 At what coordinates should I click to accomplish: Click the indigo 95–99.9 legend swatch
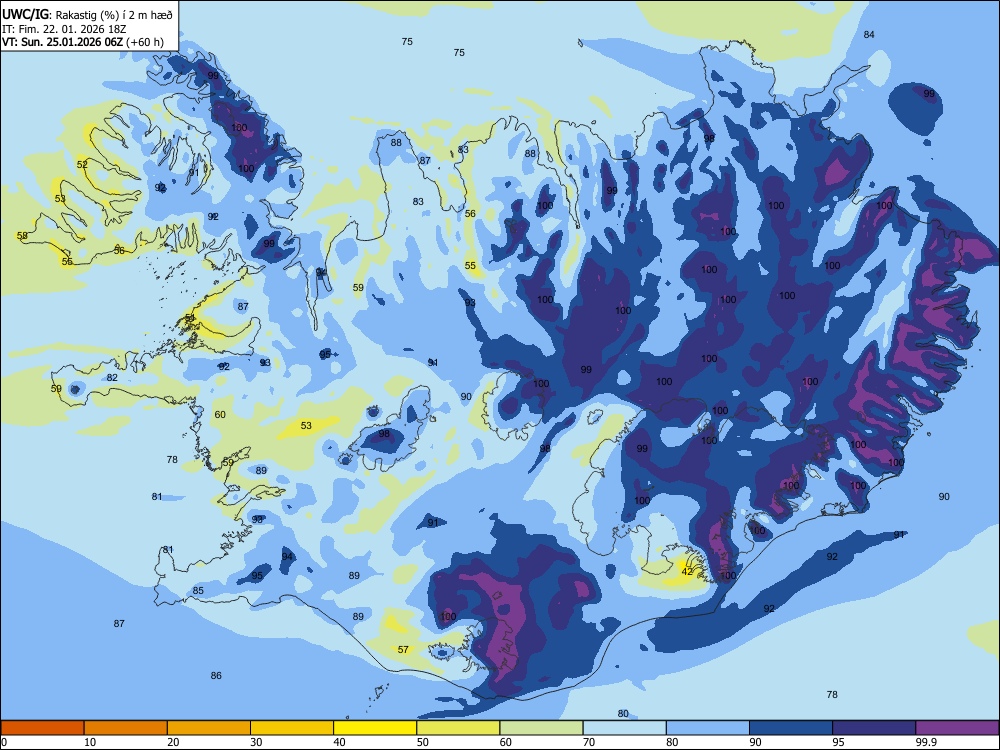pos(874,728)
